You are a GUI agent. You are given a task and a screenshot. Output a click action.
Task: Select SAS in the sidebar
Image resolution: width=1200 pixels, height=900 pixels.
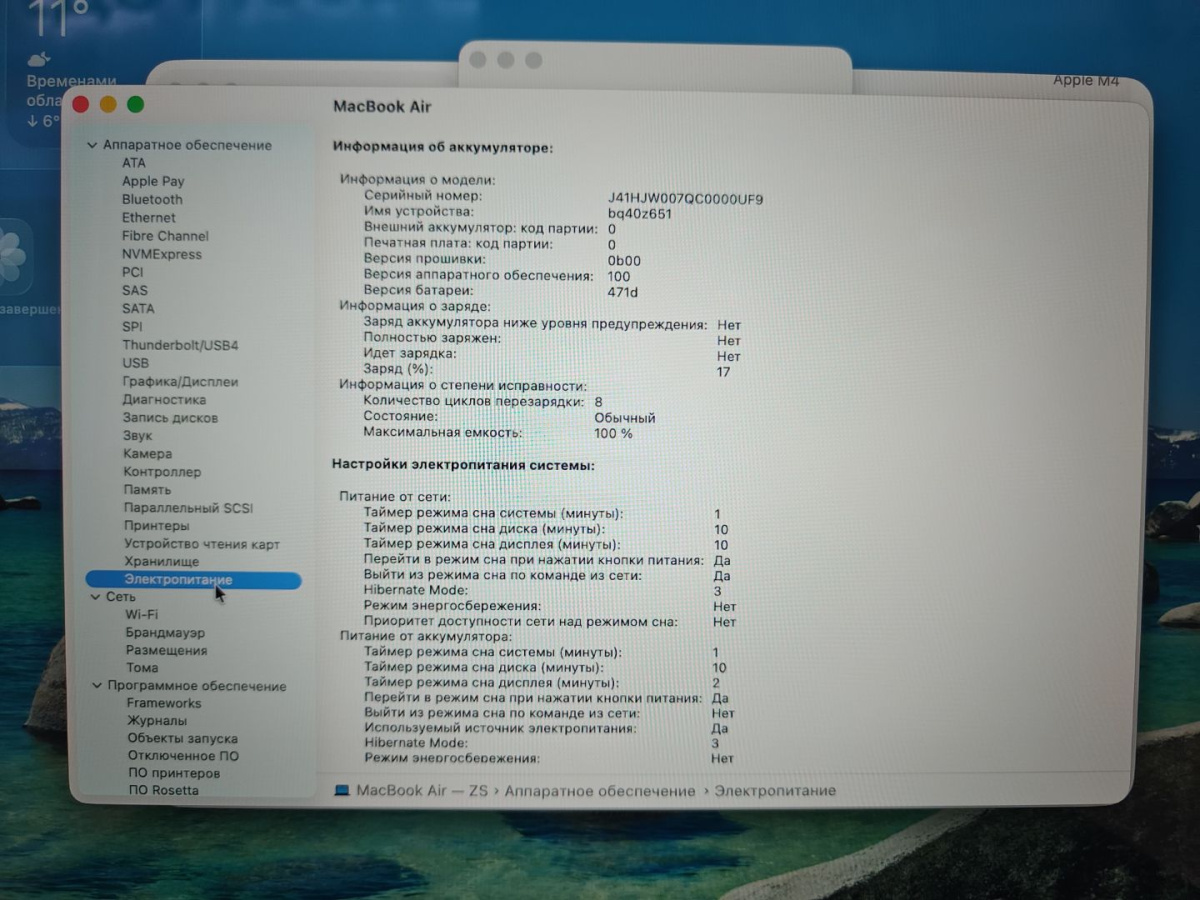(135, 290)
